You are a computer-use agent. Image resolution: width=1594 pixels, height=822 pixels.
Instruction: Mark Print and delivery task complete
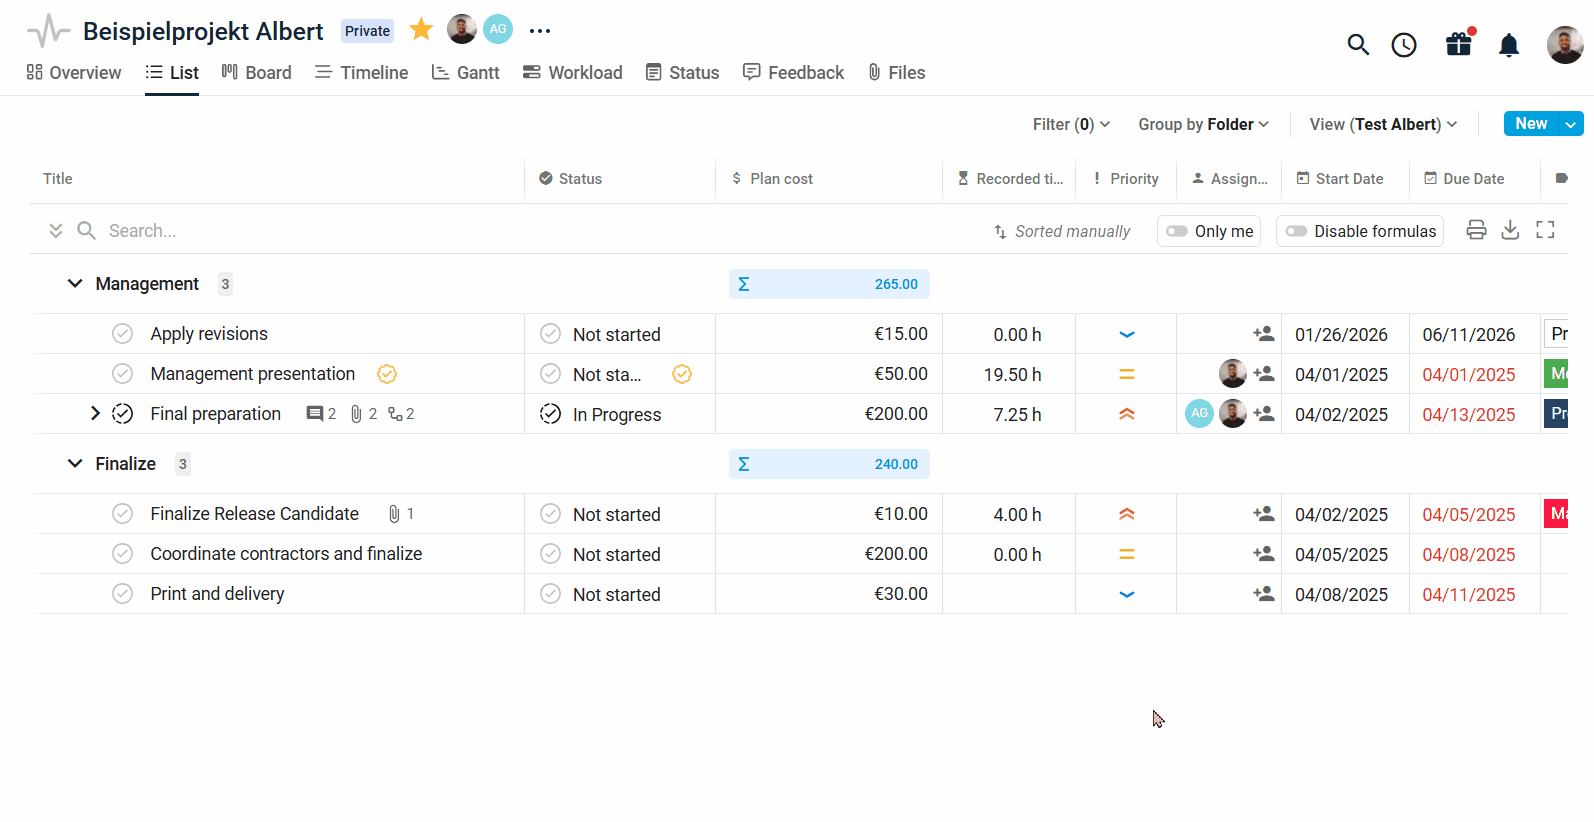(x=122, y=594)
